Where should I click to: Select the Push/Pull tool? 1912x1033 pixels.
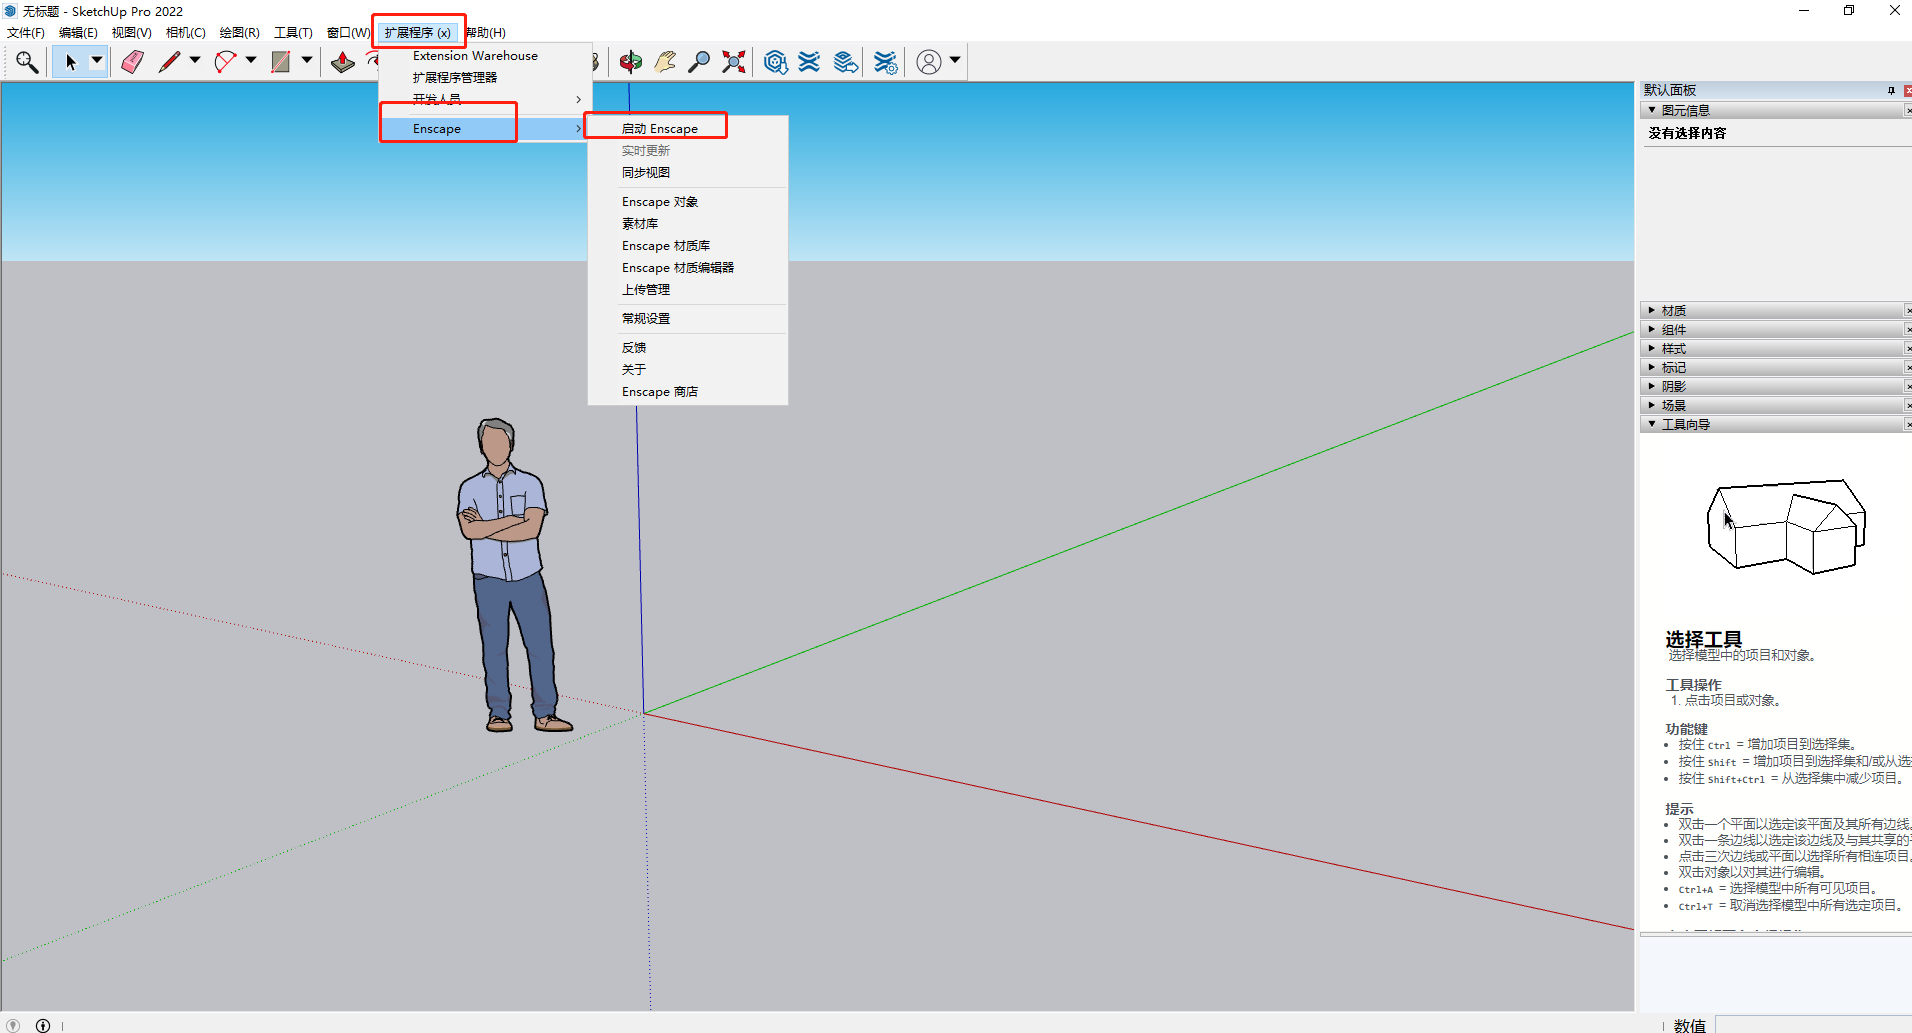click(x=341, y=61)
